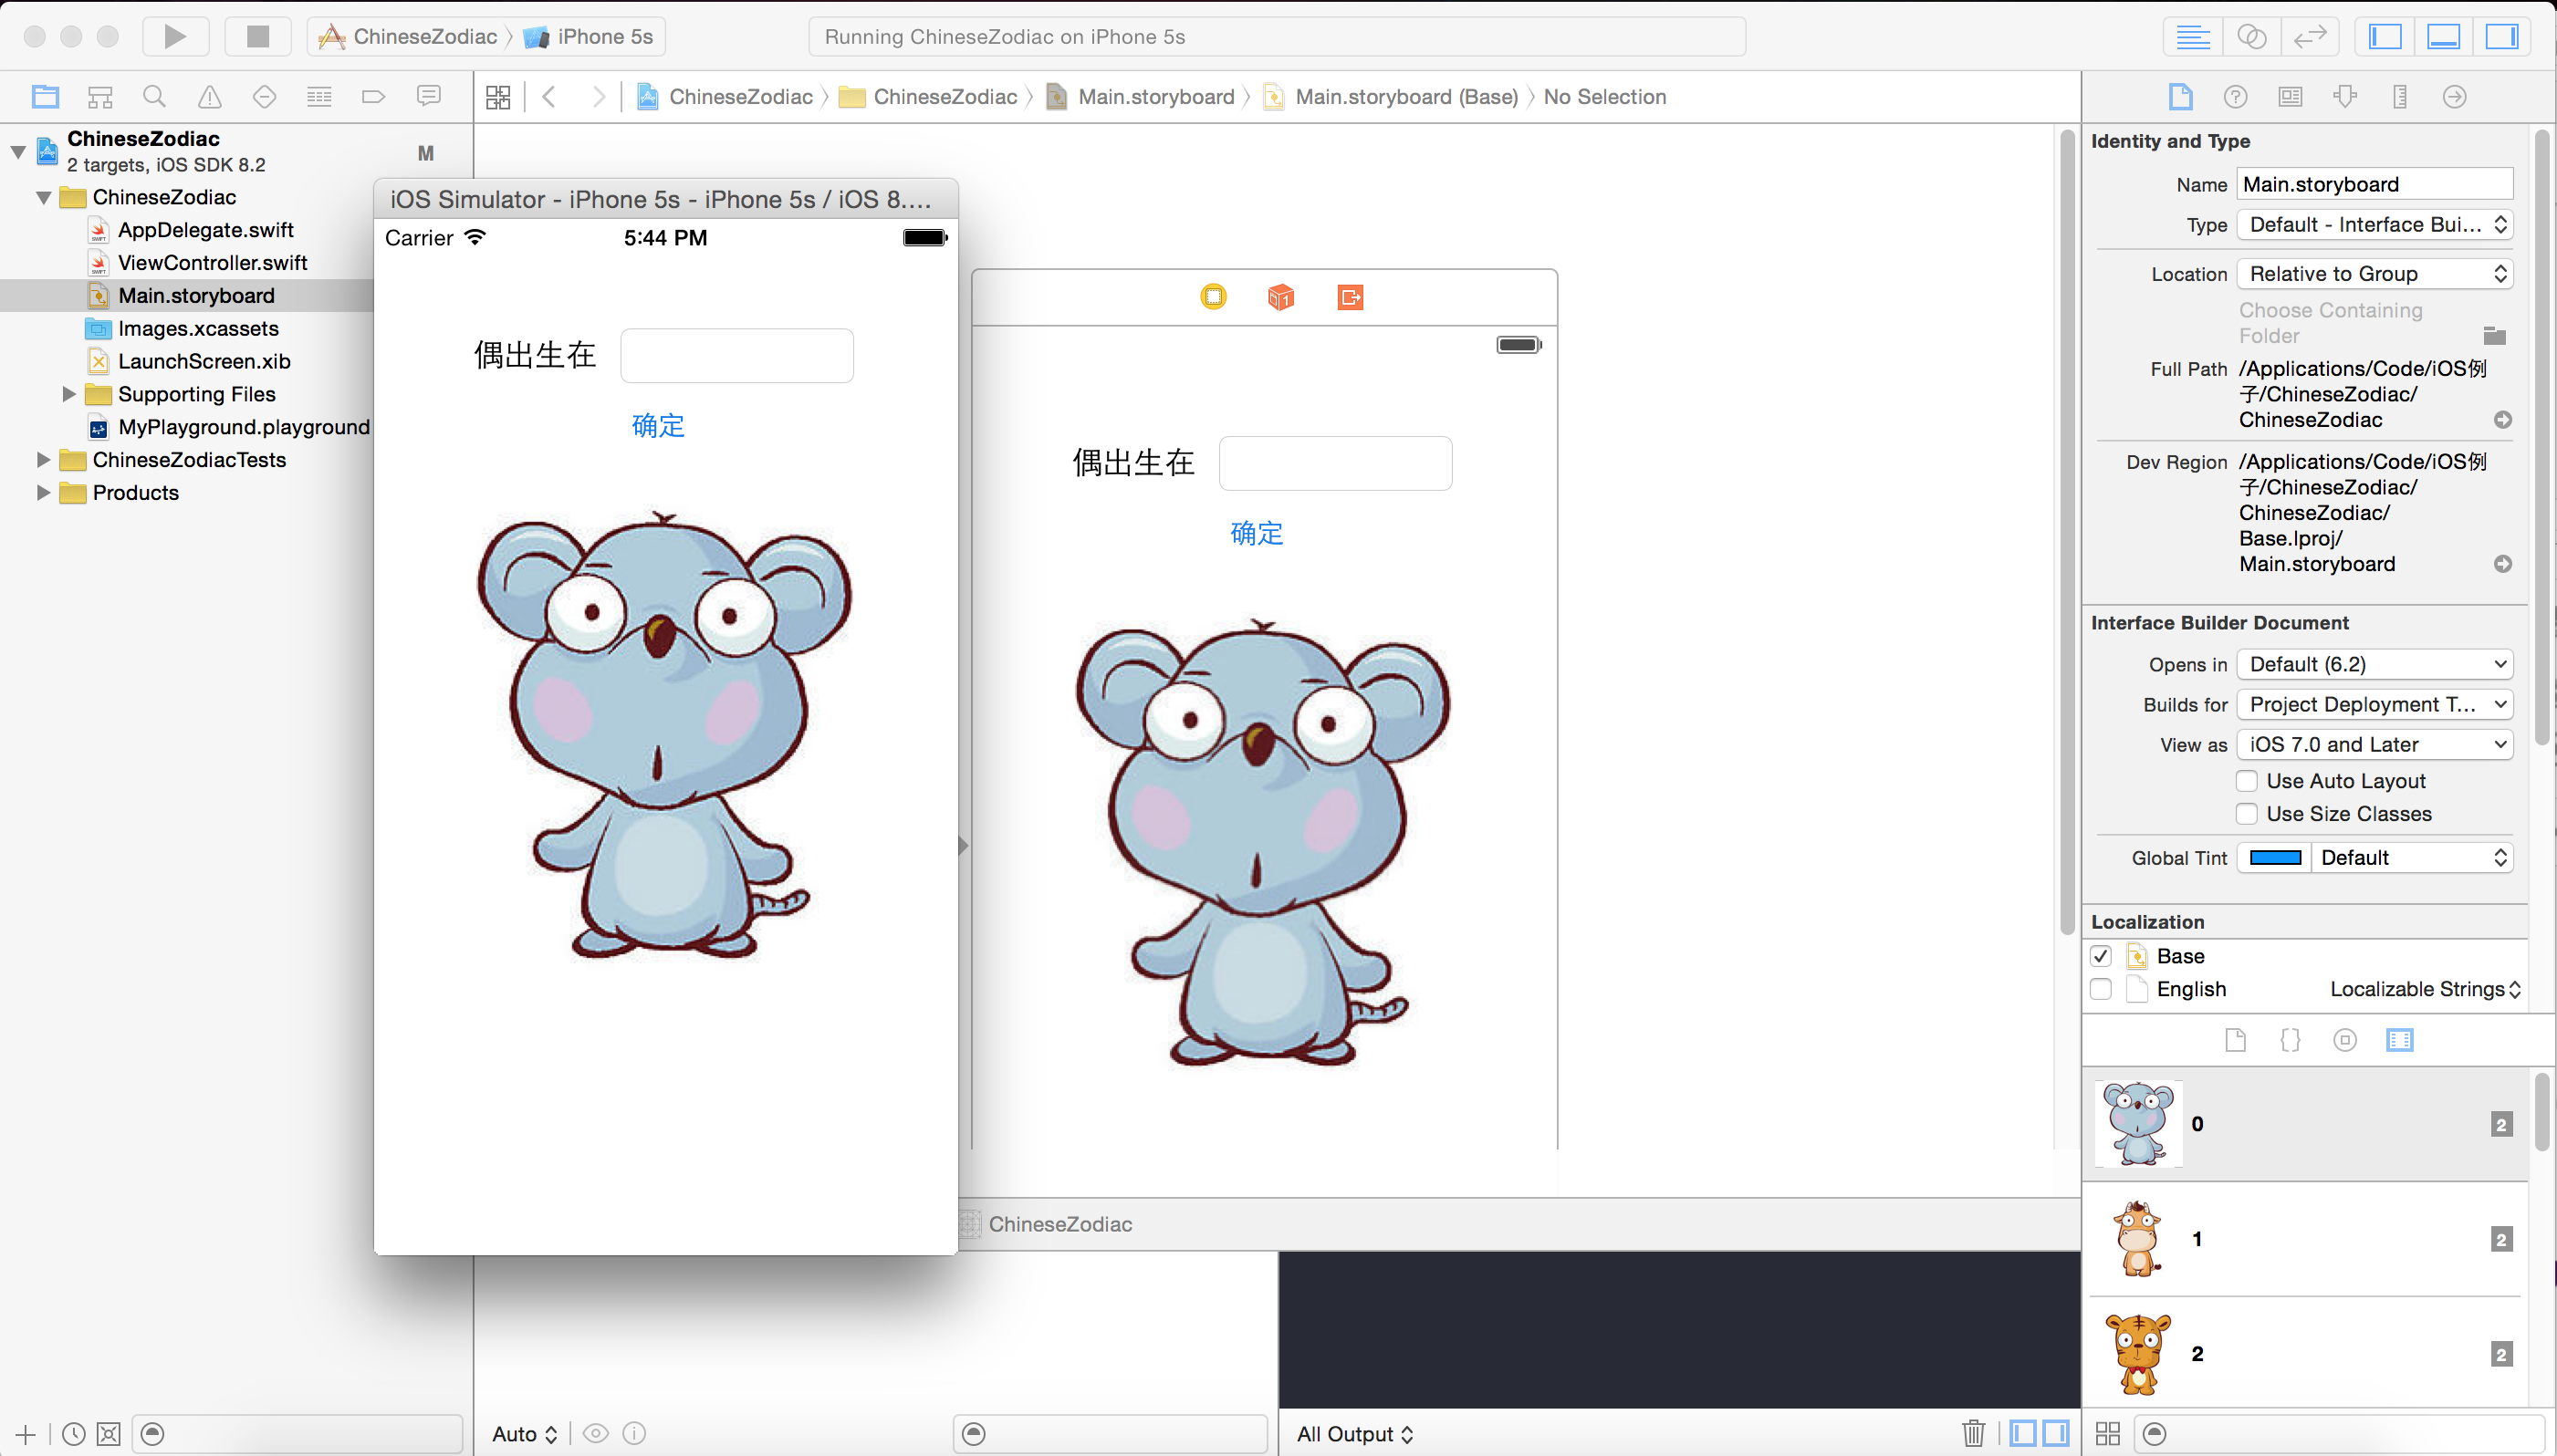
Task: Select the Stop button in toolbar
Action: (256, 36)
